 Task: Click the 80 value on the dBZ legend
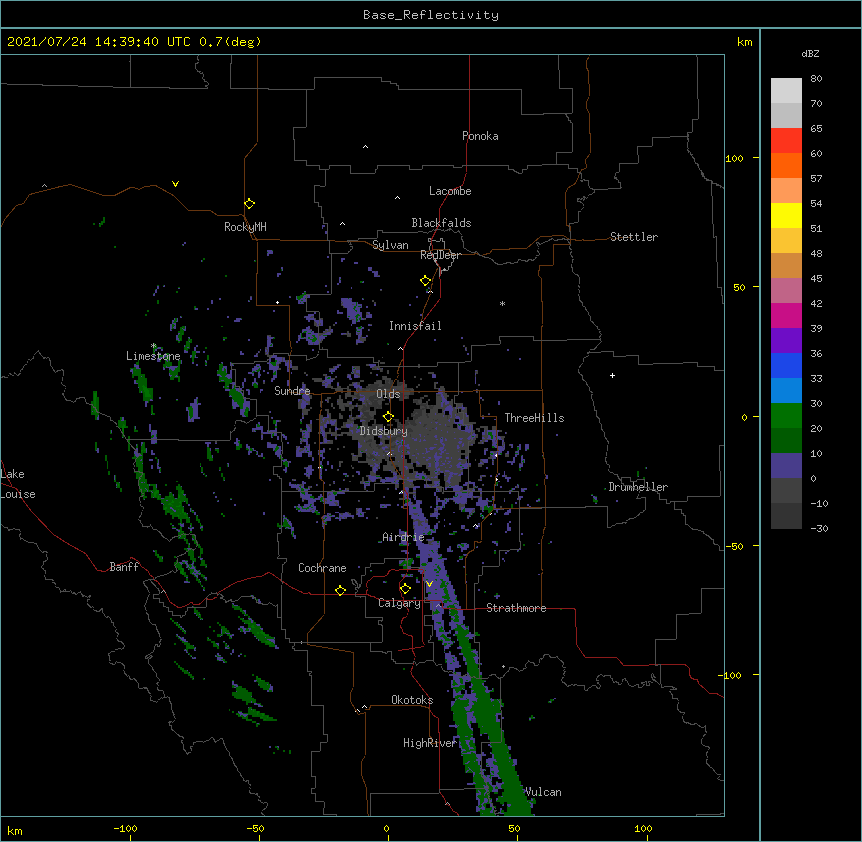coord(816,79)
